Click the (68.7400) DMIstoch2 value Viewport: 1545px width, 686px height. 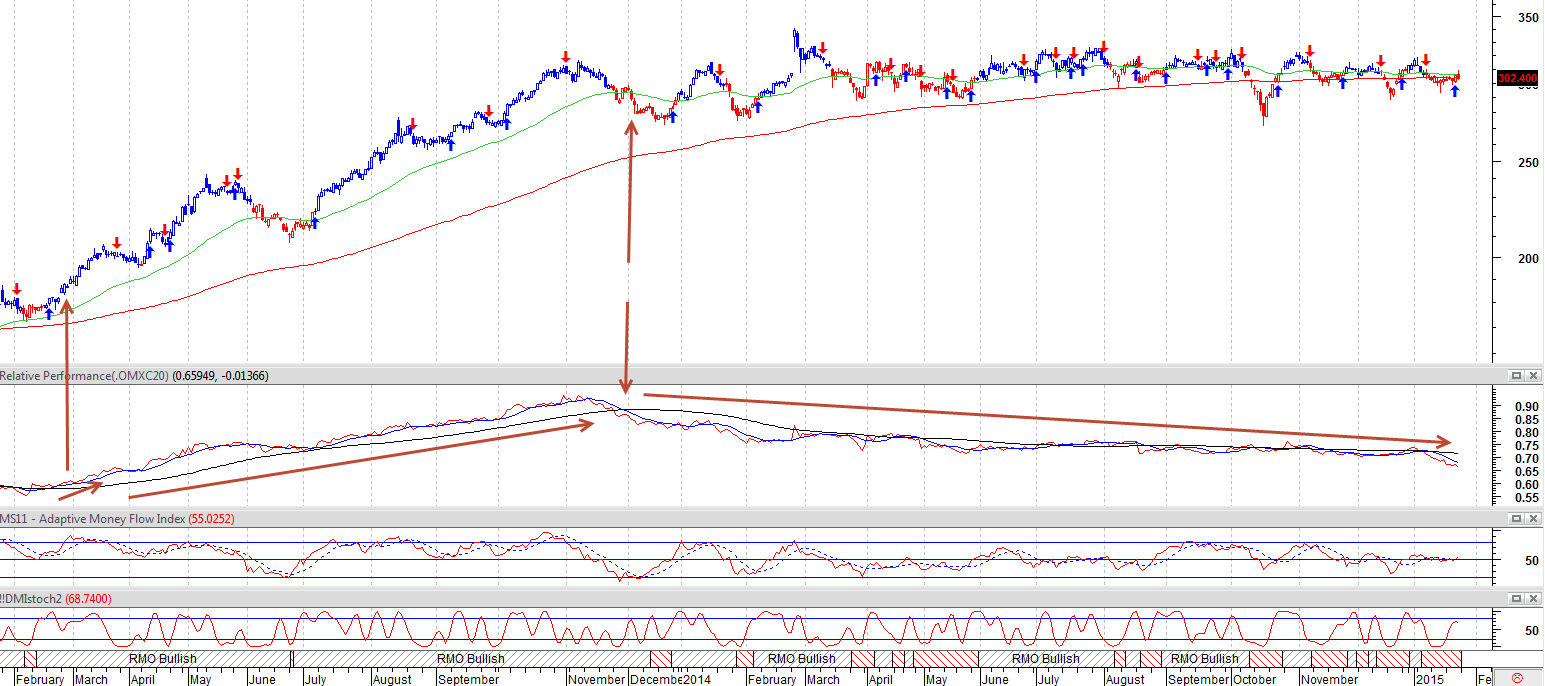coord(88,599)
